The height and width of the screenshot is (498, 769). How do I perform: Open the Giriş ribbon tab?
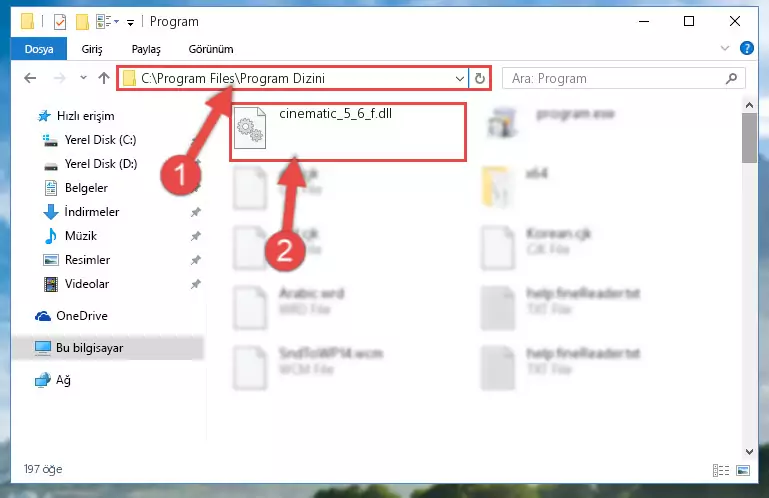coord(92,49)
